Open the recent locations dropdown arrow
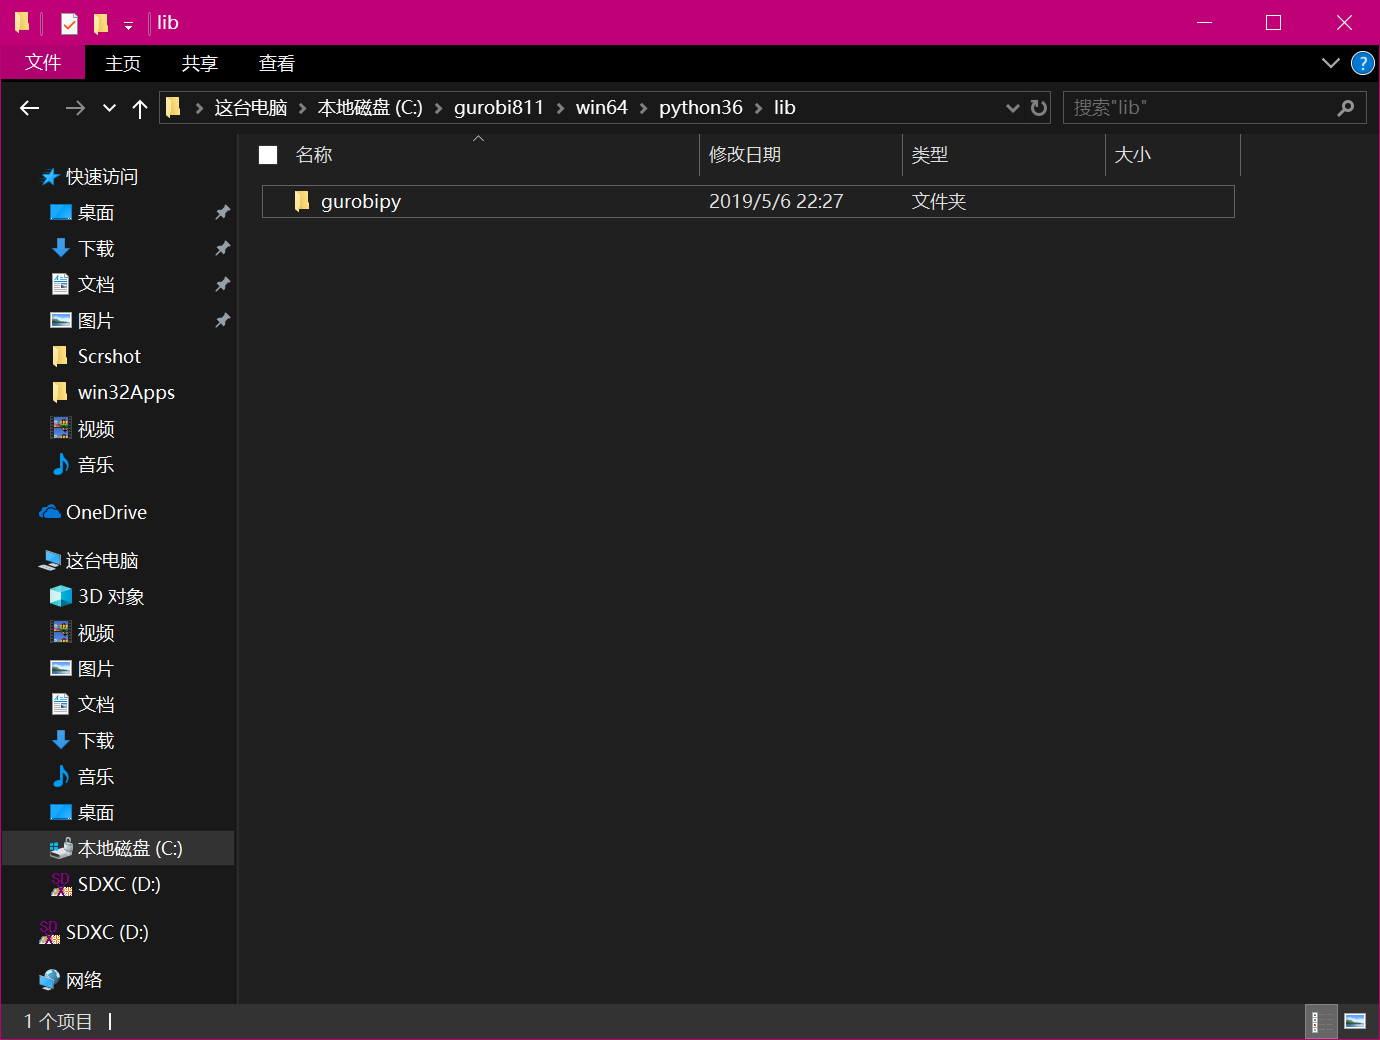The image size is (1380, 1040). [109, 108]
